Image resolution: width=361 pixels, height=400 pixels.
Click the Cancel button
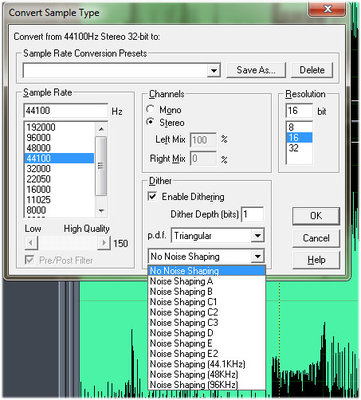[x=316, y=238]
